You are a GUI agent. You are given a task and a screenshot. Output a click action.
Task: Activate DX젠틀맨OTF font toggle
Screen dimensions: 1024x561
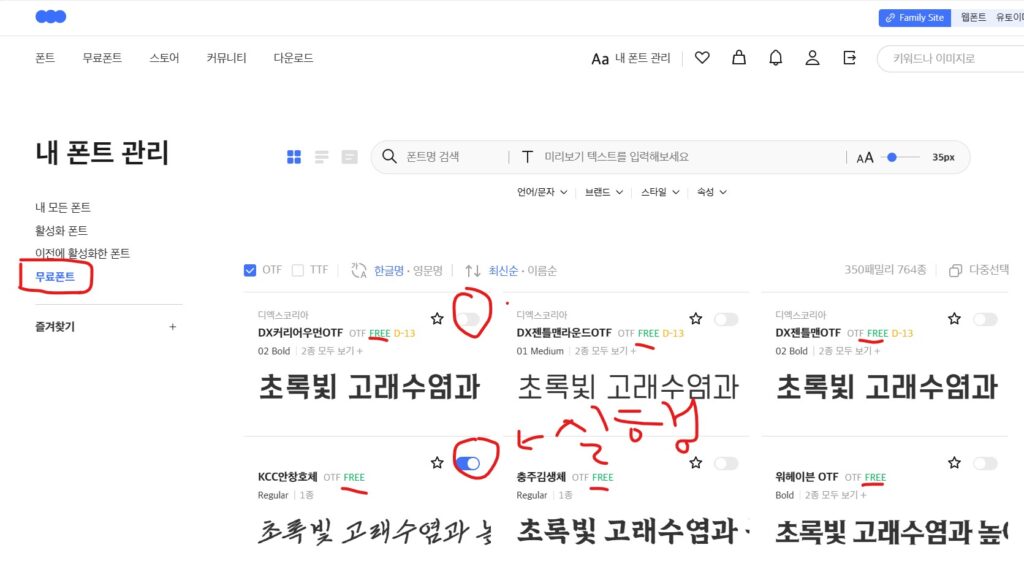click(x=985, y=319)
